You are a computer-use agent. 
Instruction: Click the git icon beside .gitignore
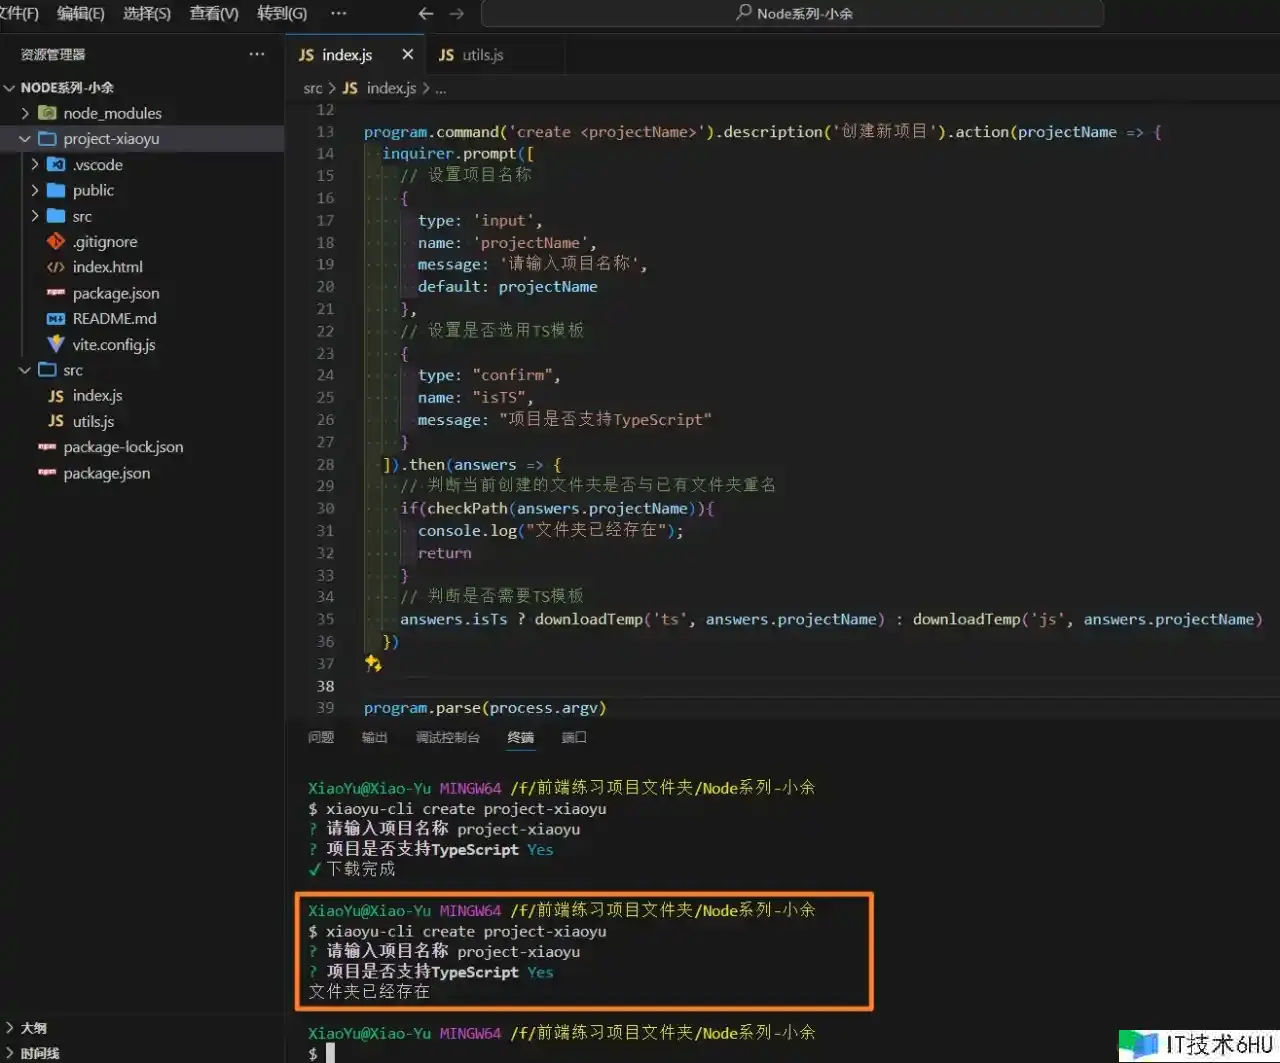tap(56, 241)
